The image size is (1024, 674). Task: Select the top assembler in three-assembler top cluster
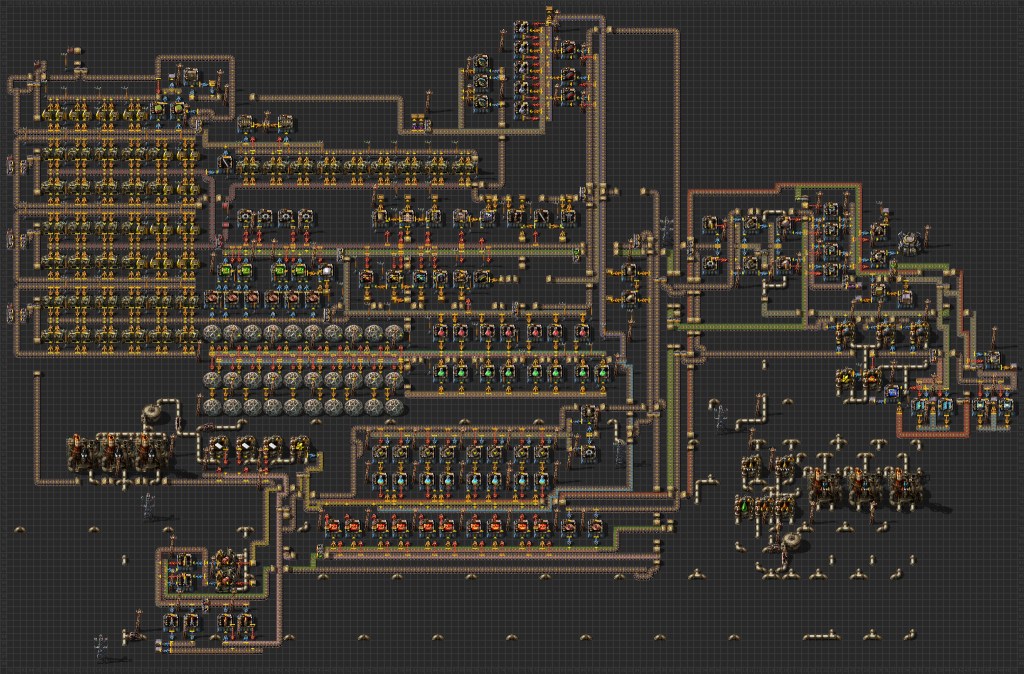481,63
